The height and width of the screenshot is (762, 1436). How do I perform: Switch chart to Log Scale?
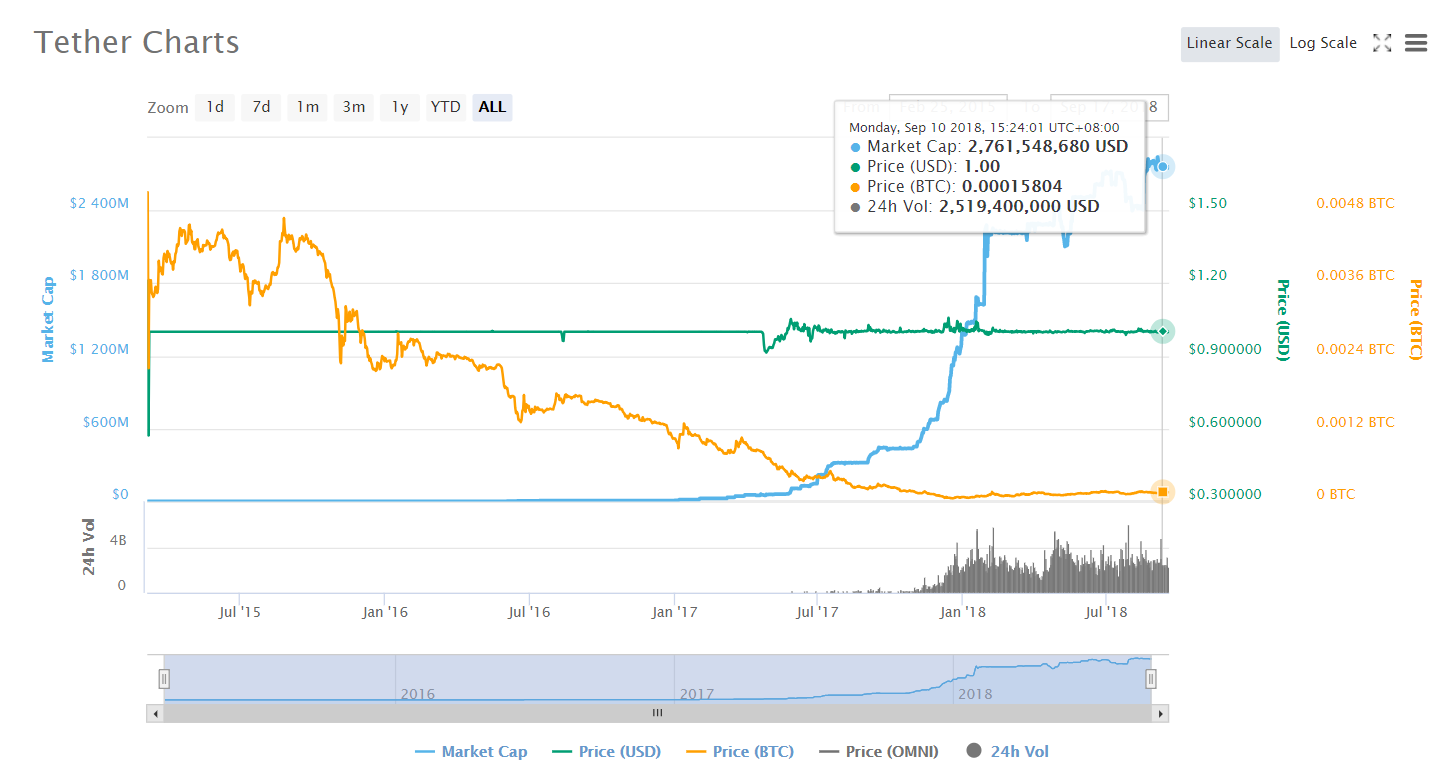pos(1323,43)
